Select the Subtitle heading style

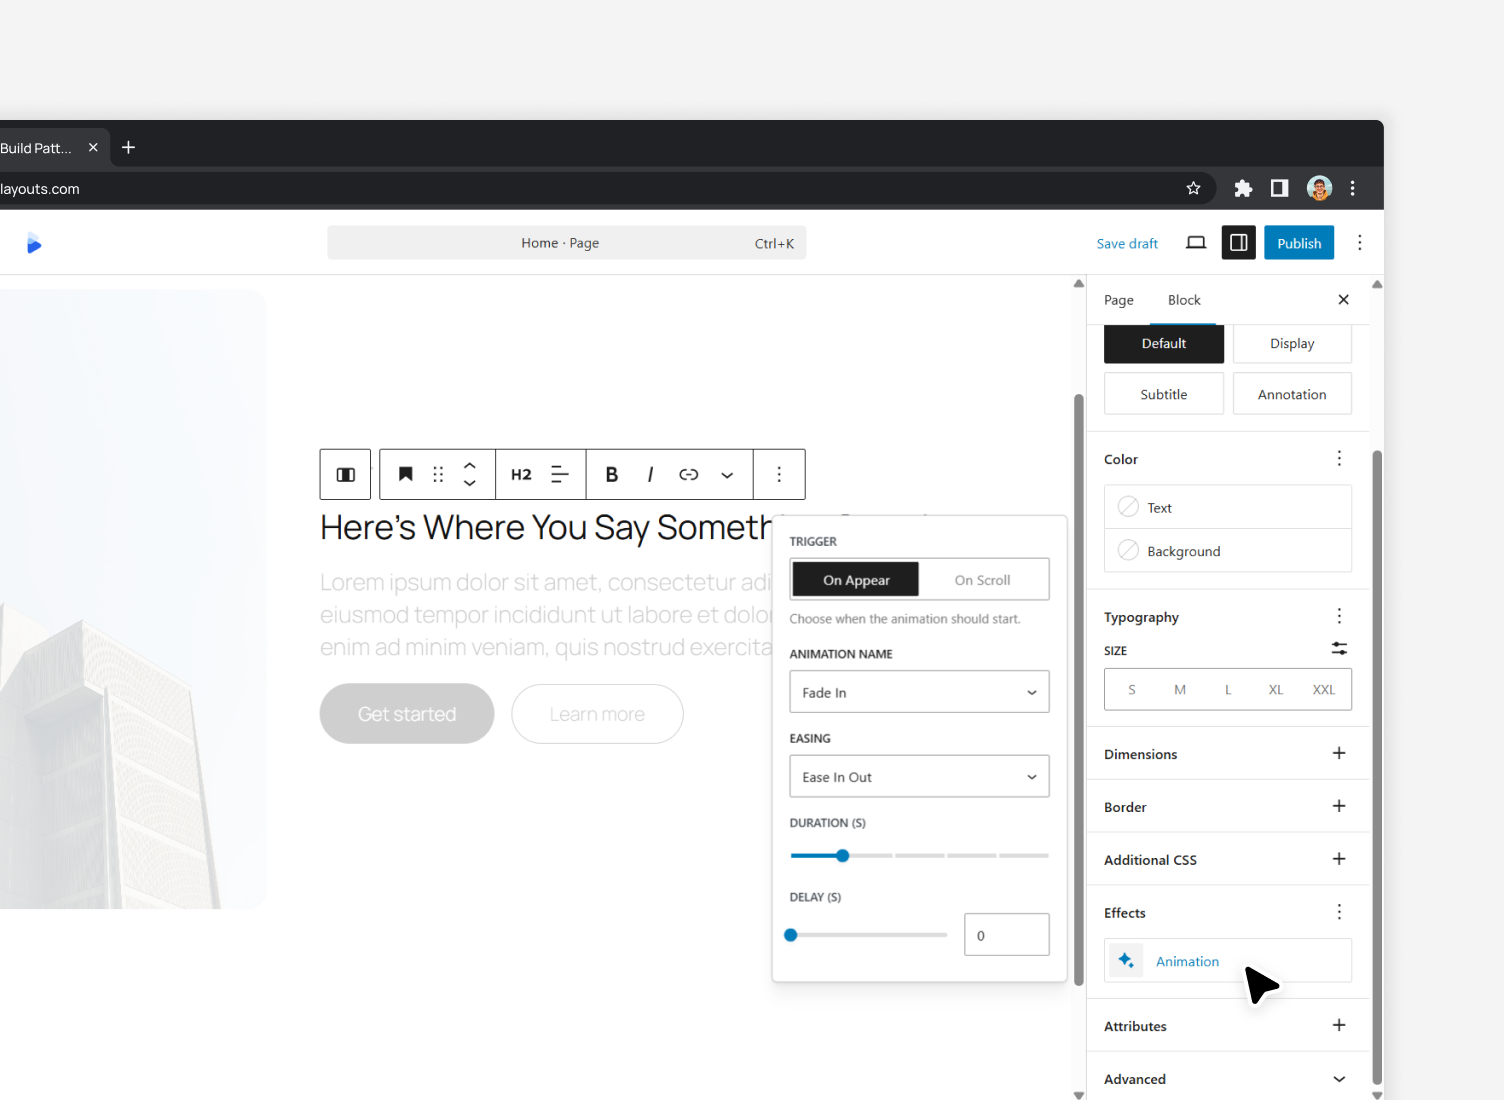(x=1164, y=394)
